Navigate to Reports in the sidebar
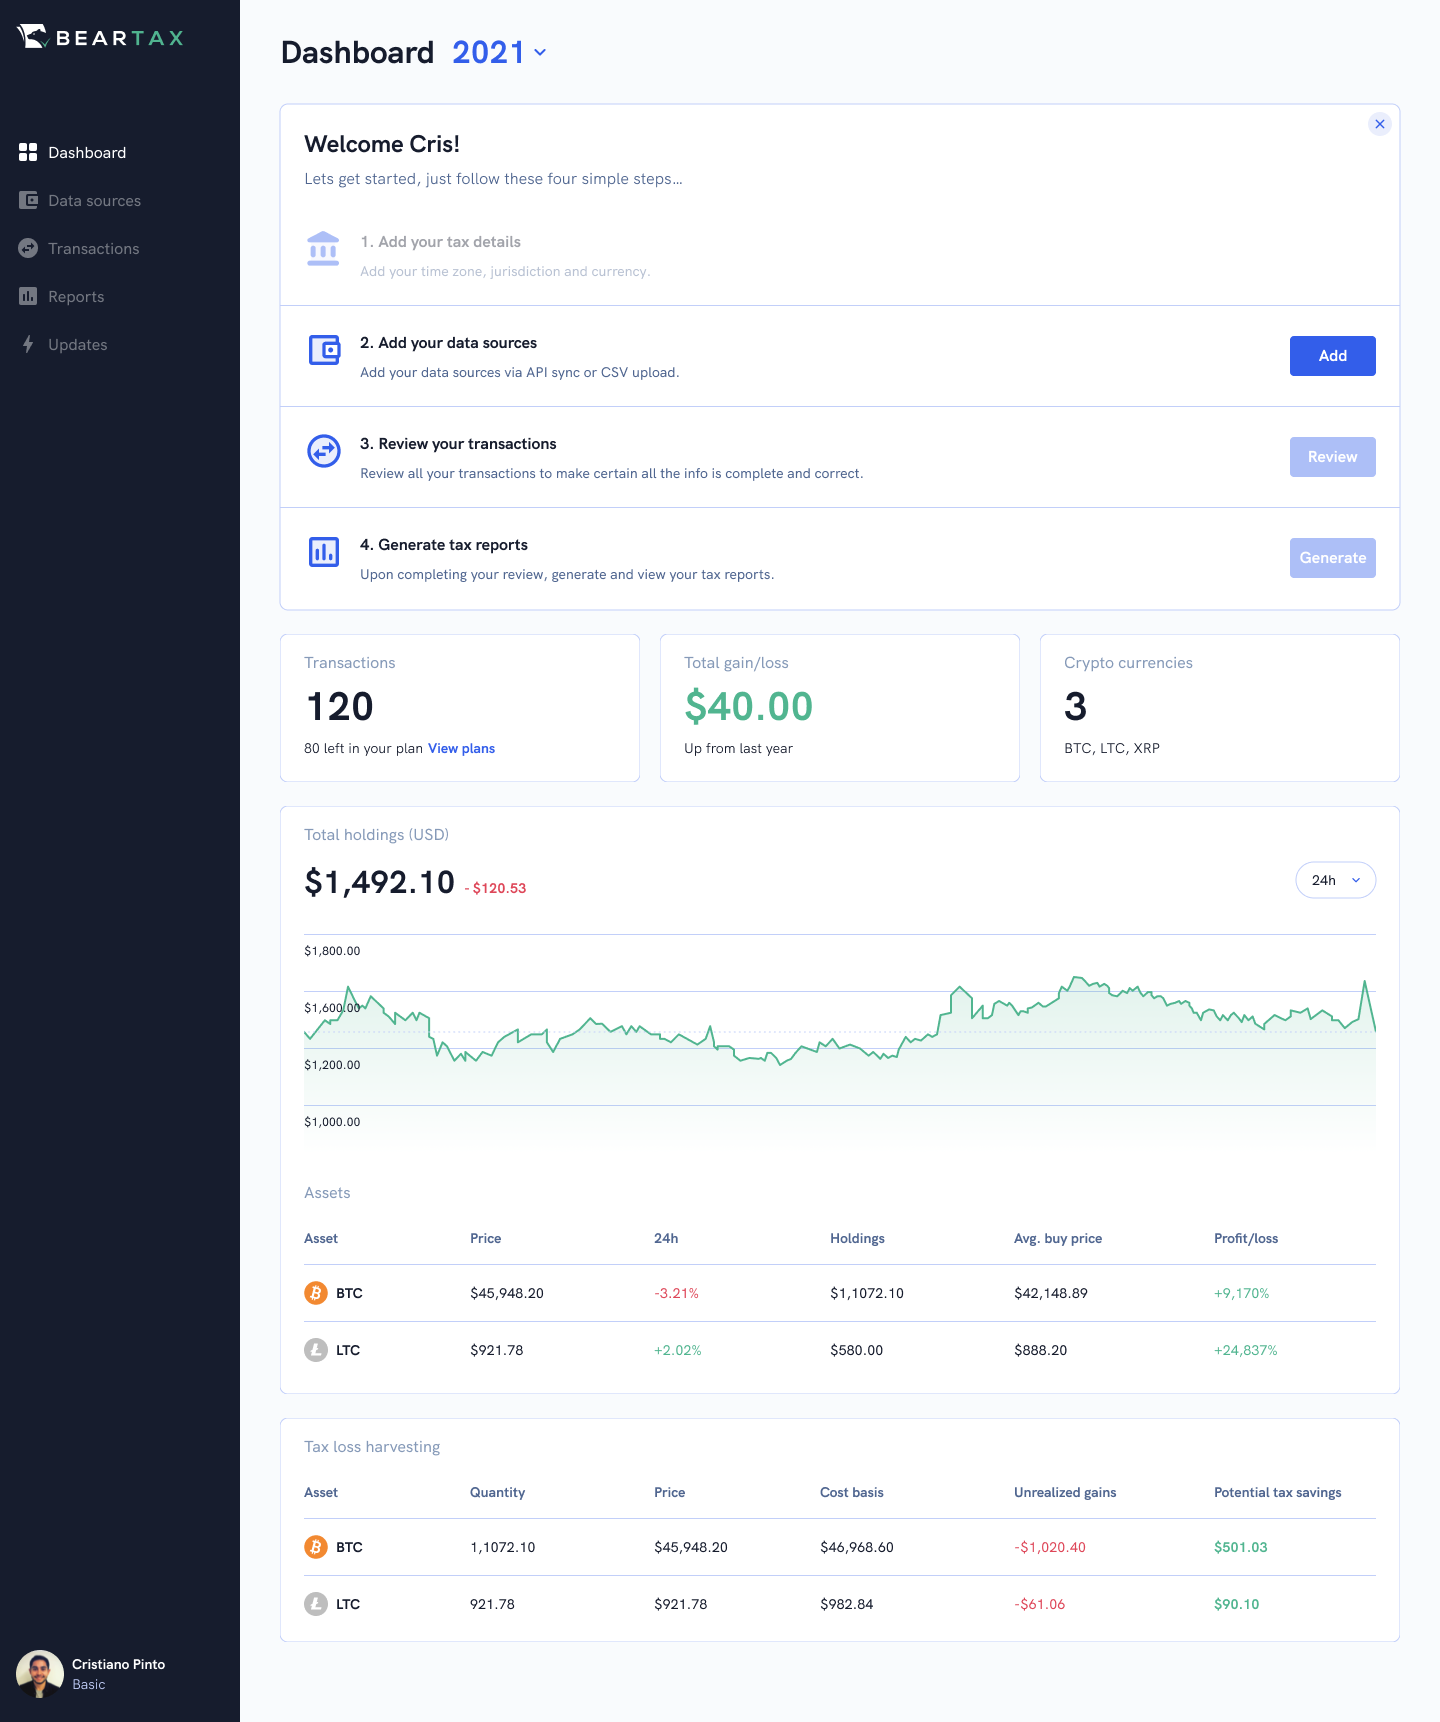The height and width of the screenshot is (1722, 1440). [76, 297]
